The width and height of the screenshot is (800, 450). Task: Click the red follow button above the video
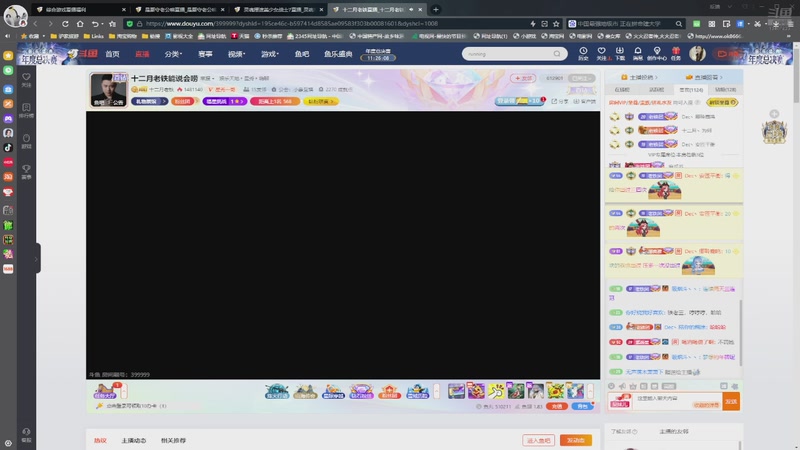click(x=522, y=78)
